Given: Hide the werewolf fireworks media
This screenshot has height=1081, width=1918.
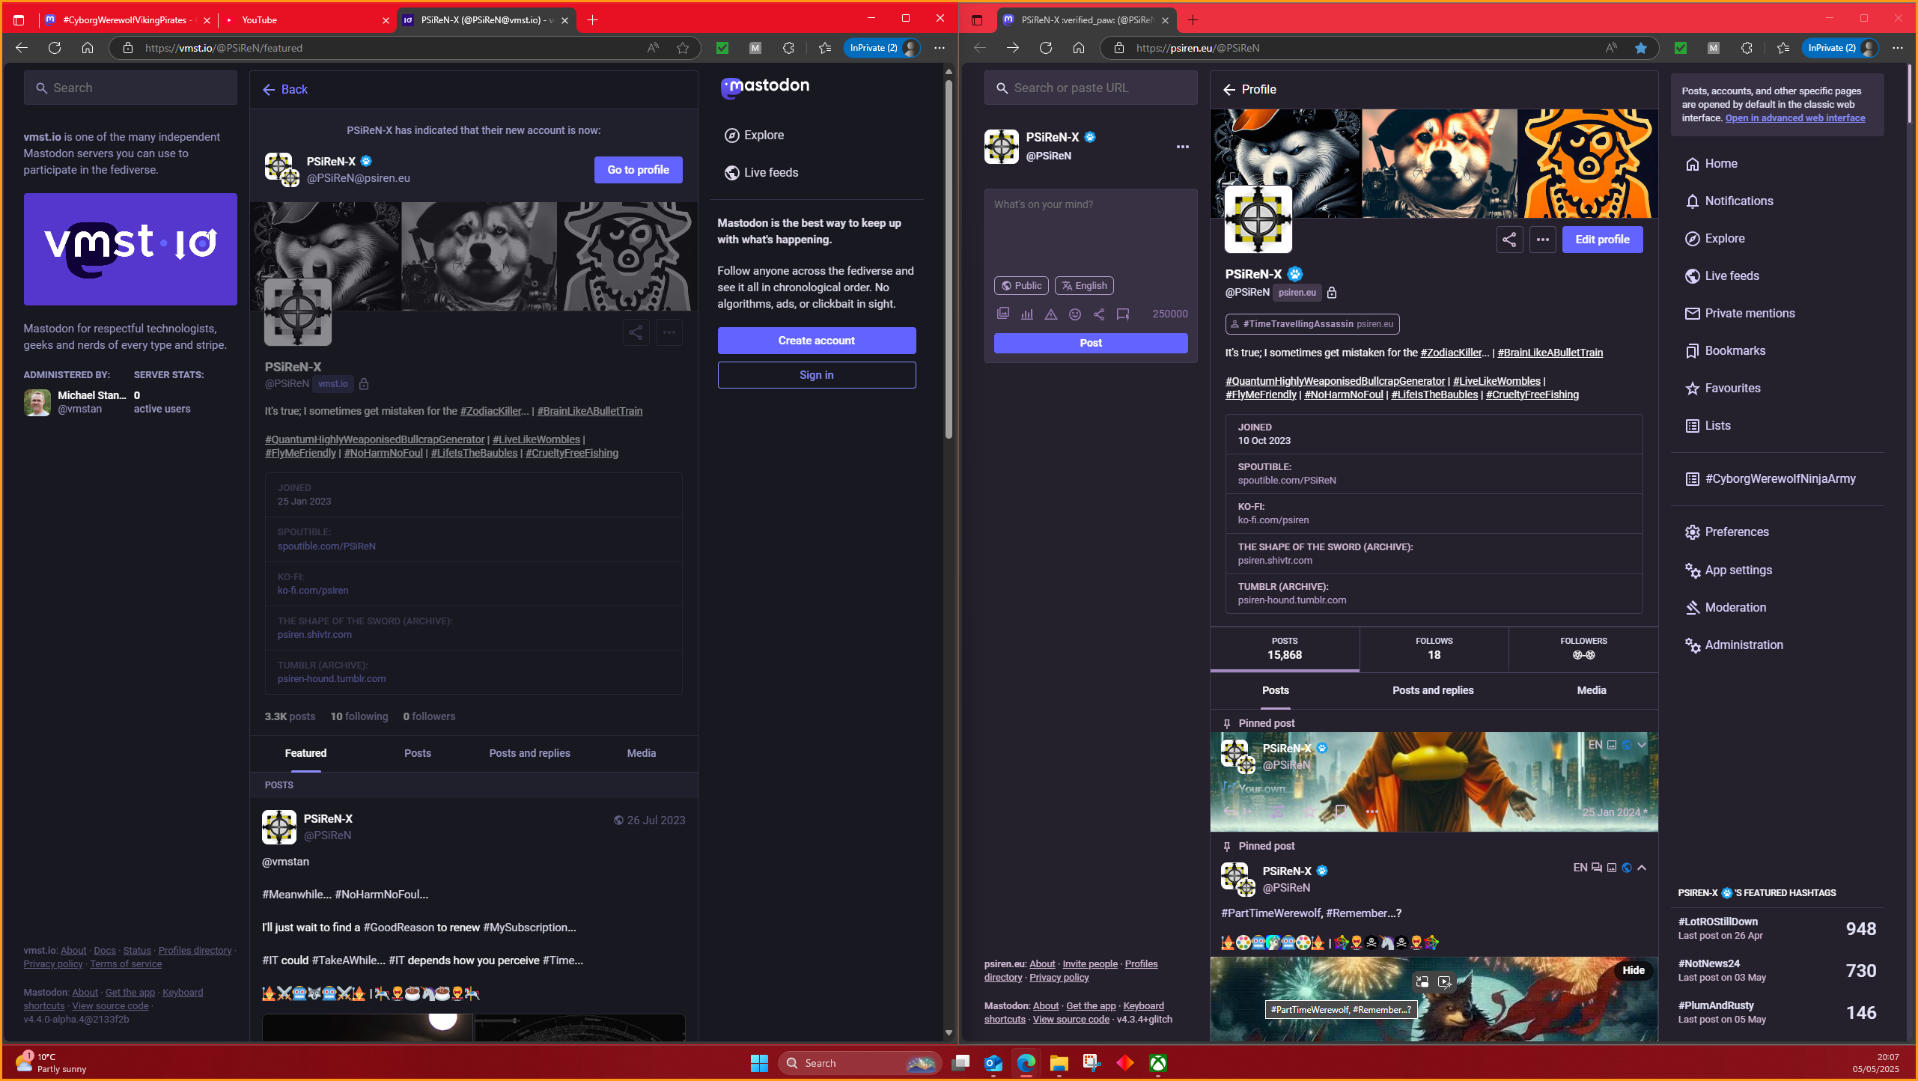Looking at the screenshot, I should tap(1633, 971).
